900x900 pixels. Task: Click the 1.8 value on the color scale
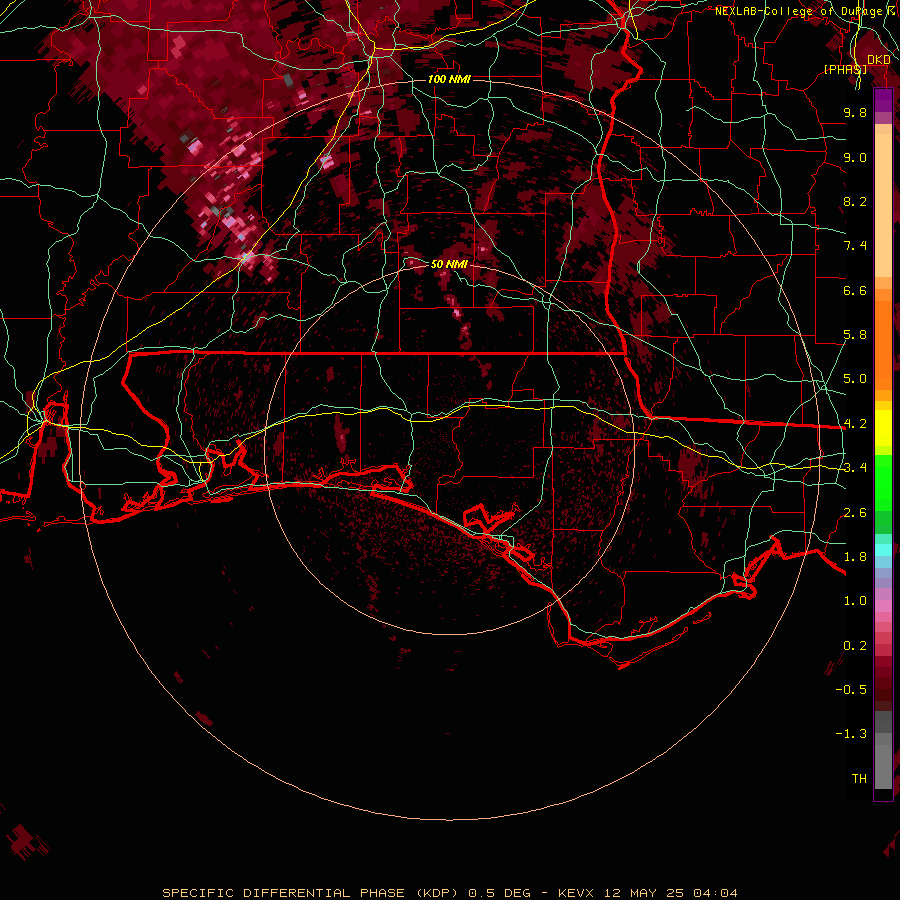pos(855,557)
